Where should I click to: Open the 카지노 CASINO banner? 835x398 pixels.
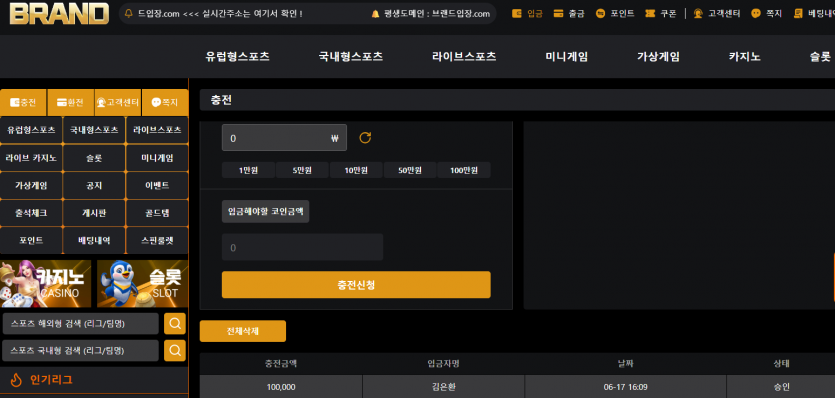pos(46,283)
